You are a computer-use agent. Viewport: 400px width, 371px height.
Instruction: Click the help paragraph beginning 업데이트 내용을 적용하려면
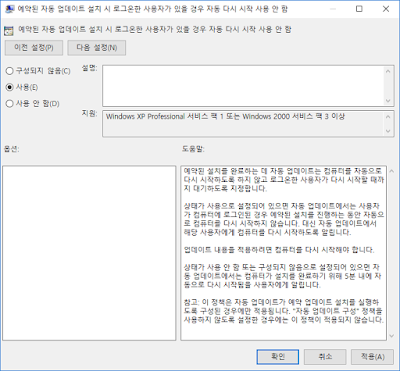point(279,250)
